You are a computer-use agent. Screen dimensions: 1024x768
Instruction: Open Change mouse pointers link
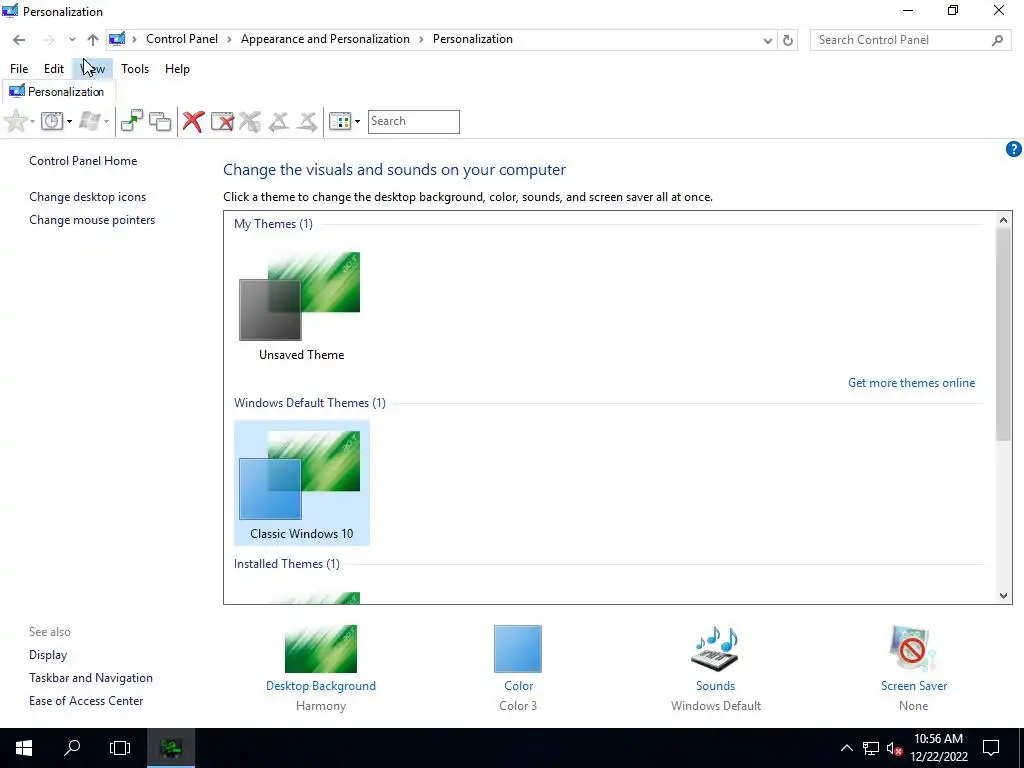point(92,220)
